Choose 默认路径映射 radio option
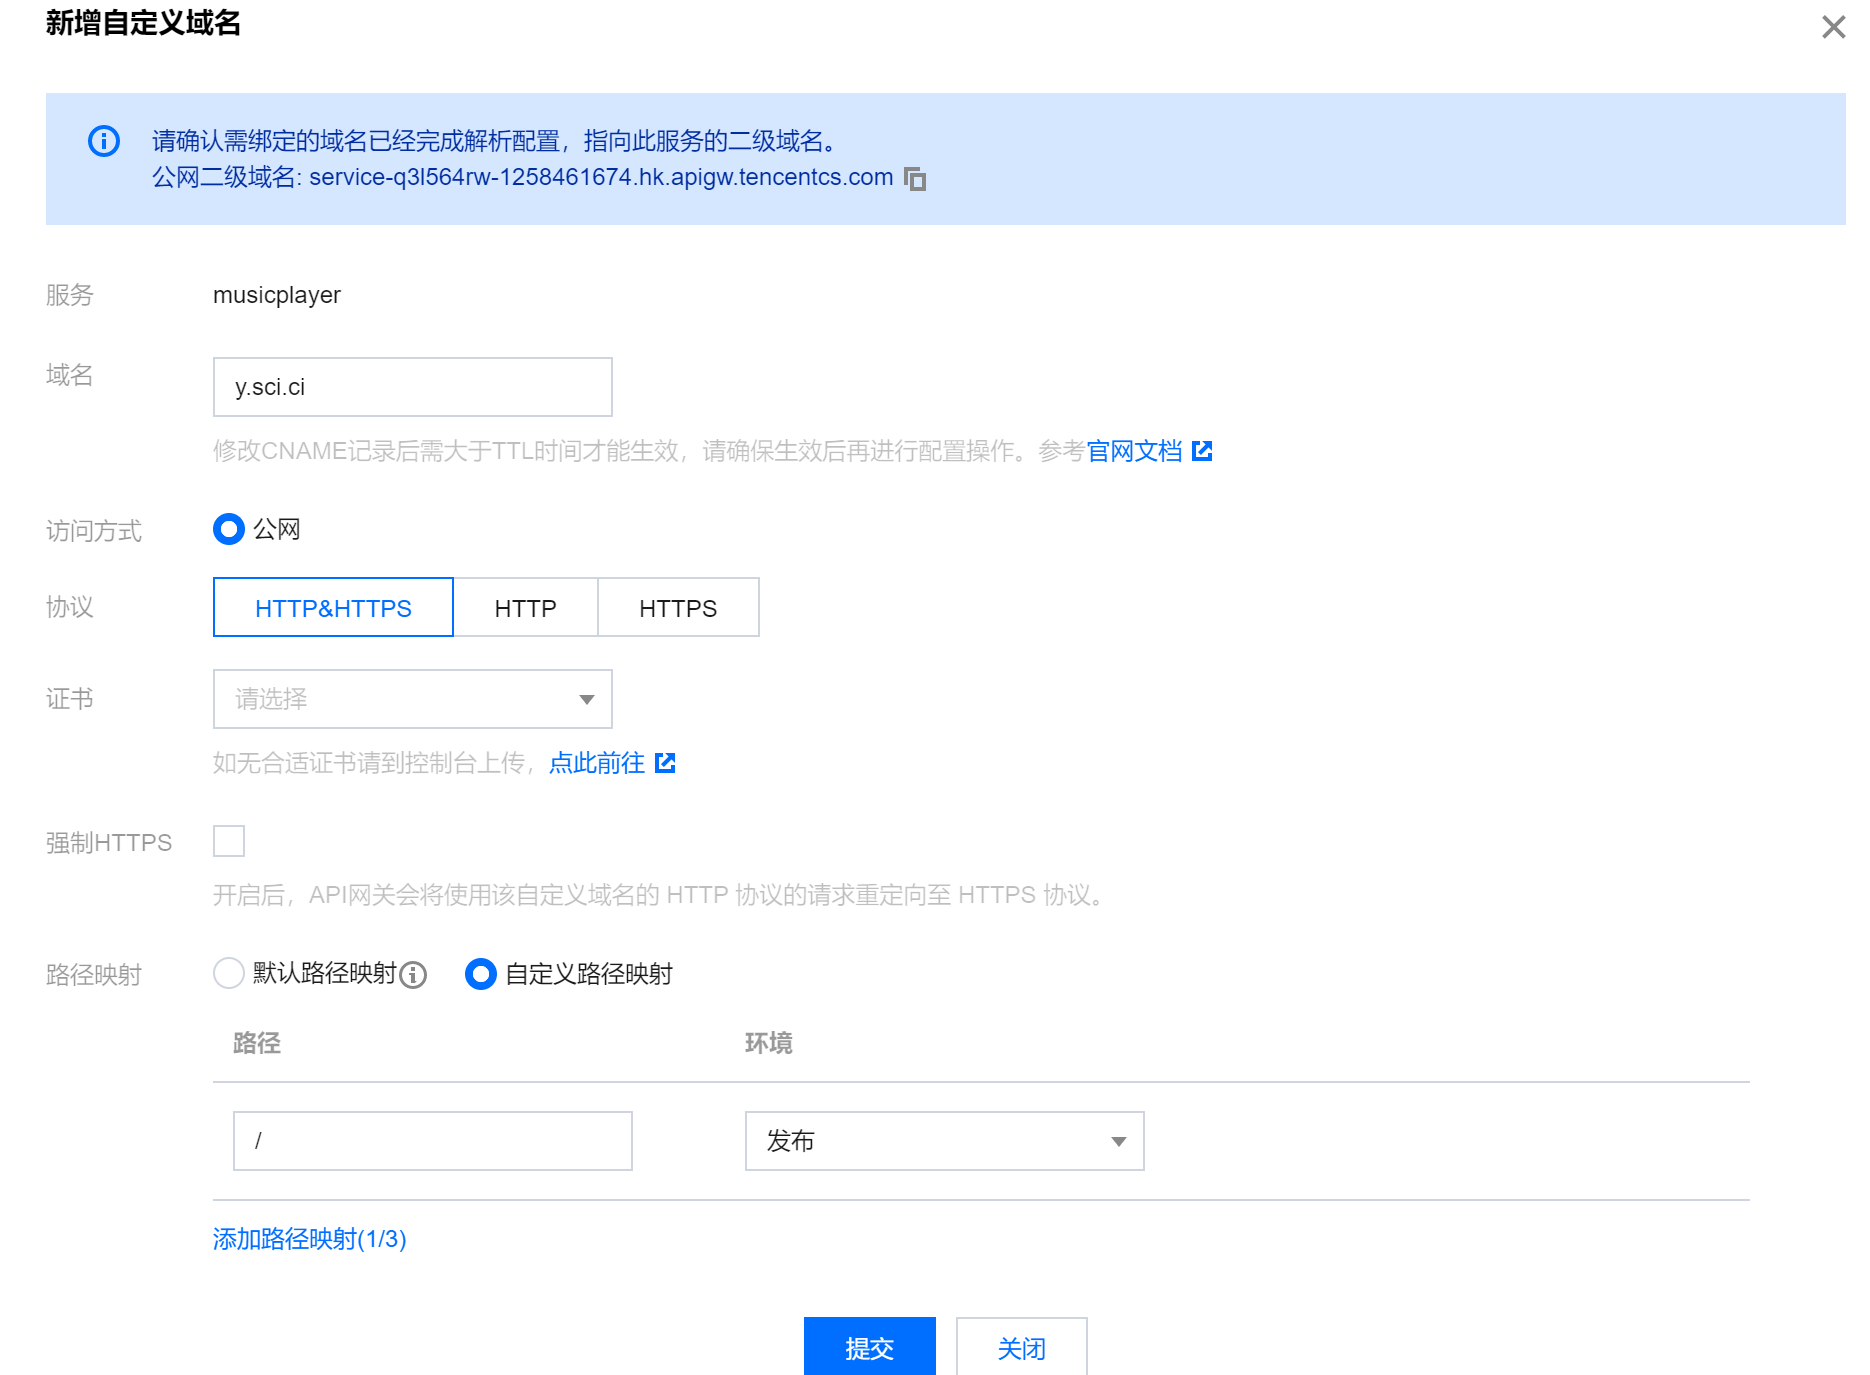The height and width of the screenshot is (1375, 1870). coord(229,973)
